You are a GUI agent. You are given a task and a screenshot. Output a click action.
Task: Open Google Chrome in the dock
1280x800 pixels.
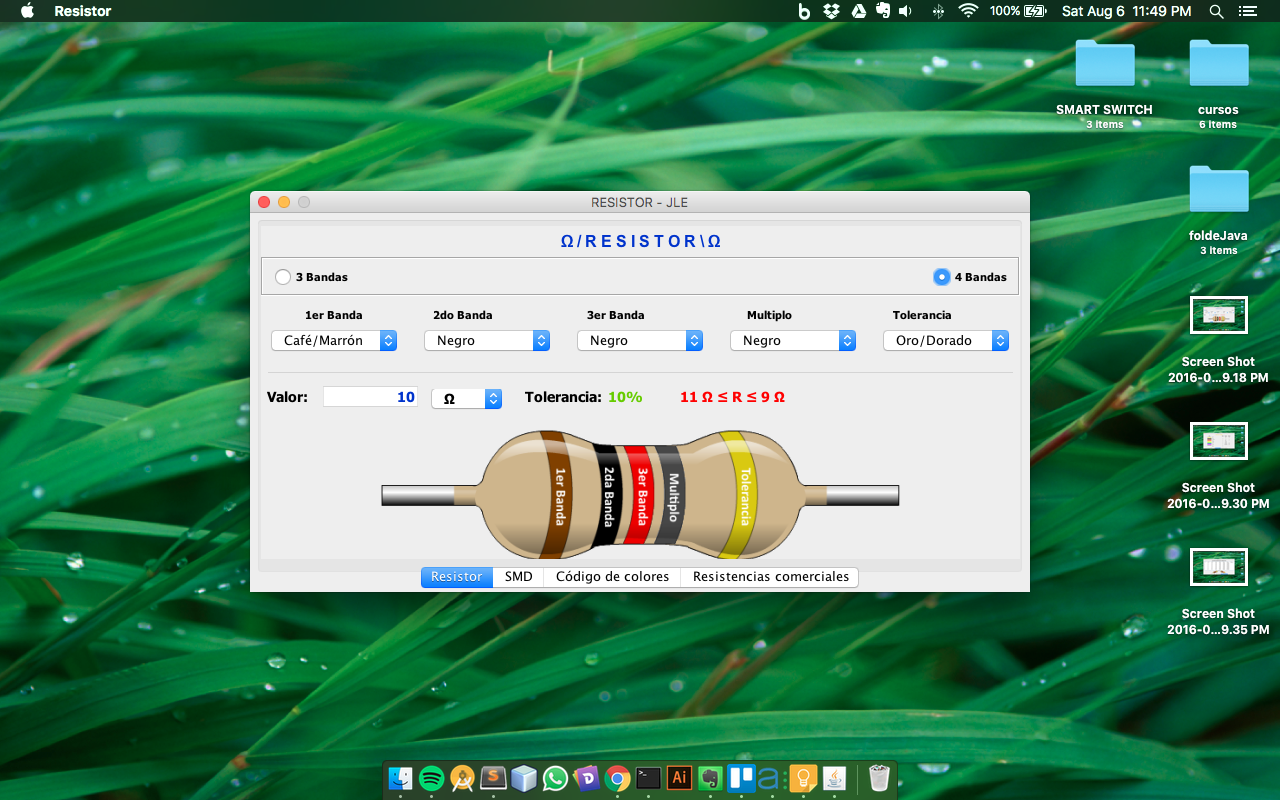tap(617, 778)
